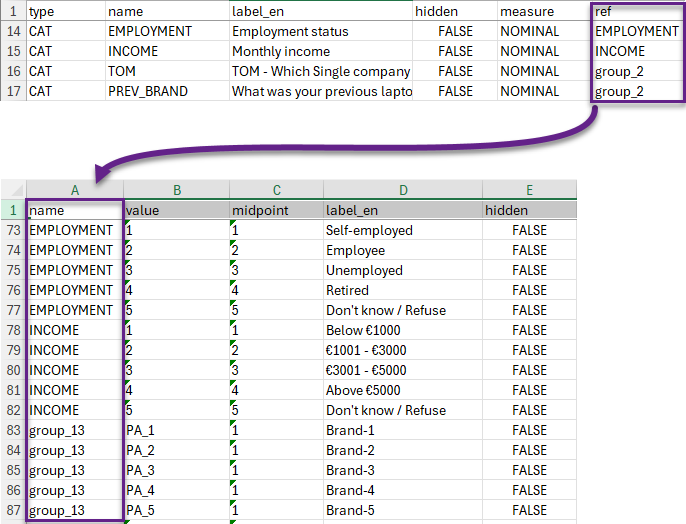Click the 'measure' header cell
686x524 pixels.
(x=527, y=11)
